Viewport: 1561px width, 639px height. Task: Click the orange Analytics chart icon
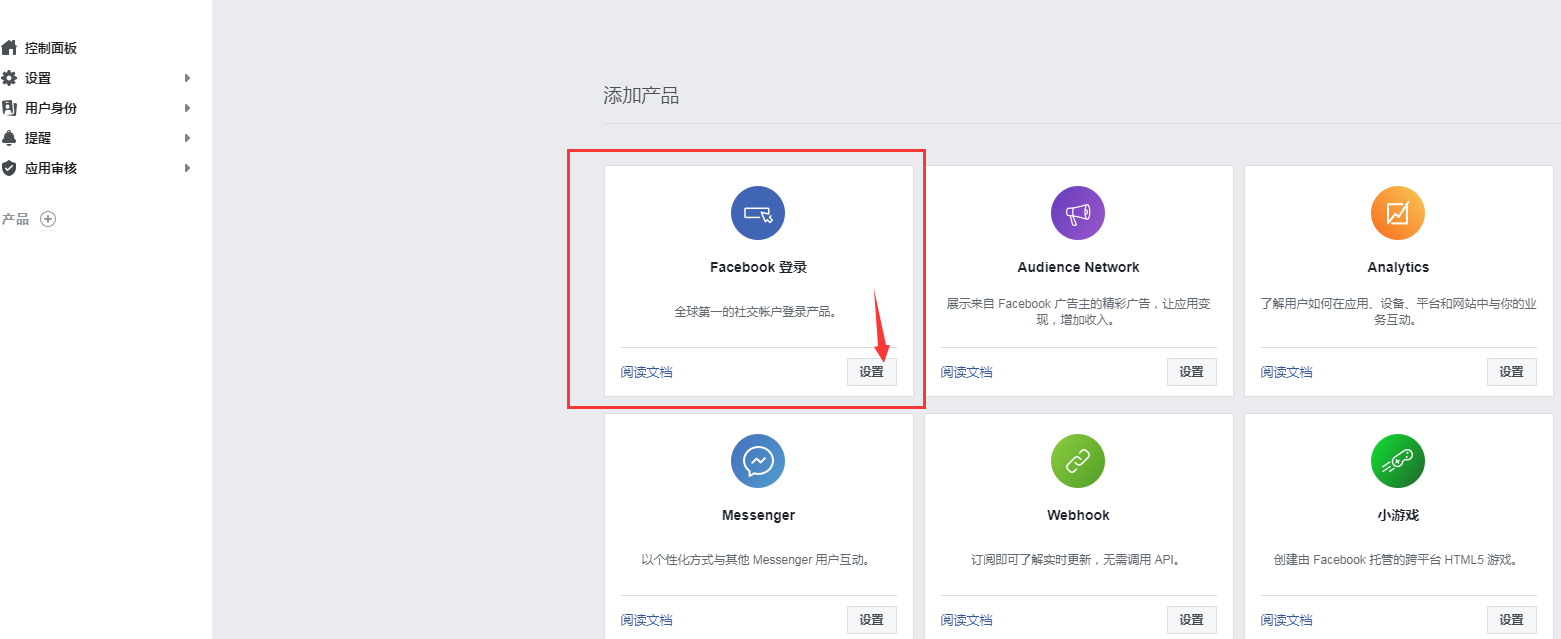coord(1398,213)
